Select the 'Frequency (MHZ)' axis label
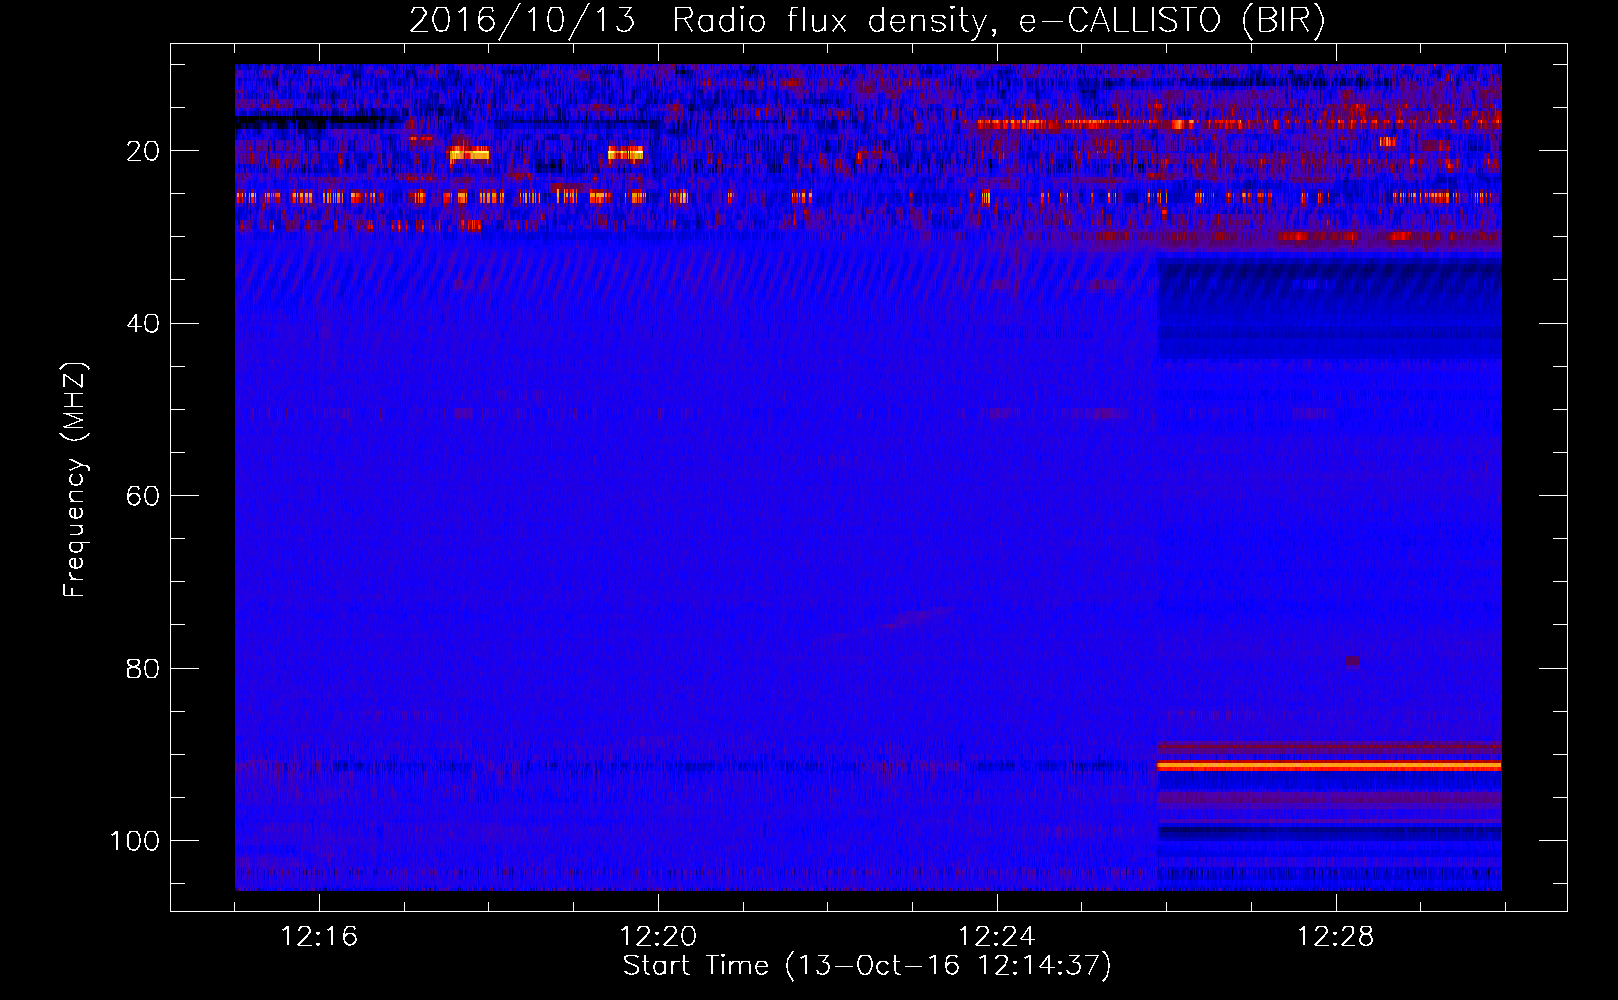 (75, 479)
